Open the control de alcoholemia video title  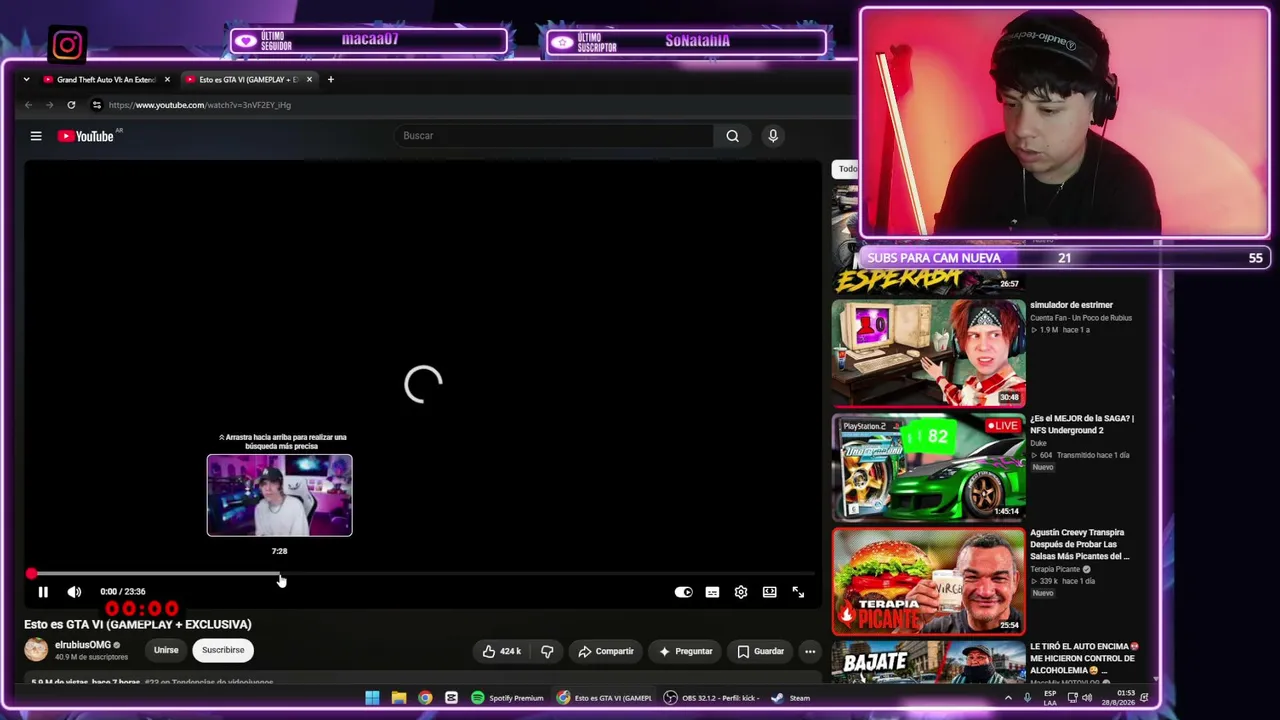1084,658
